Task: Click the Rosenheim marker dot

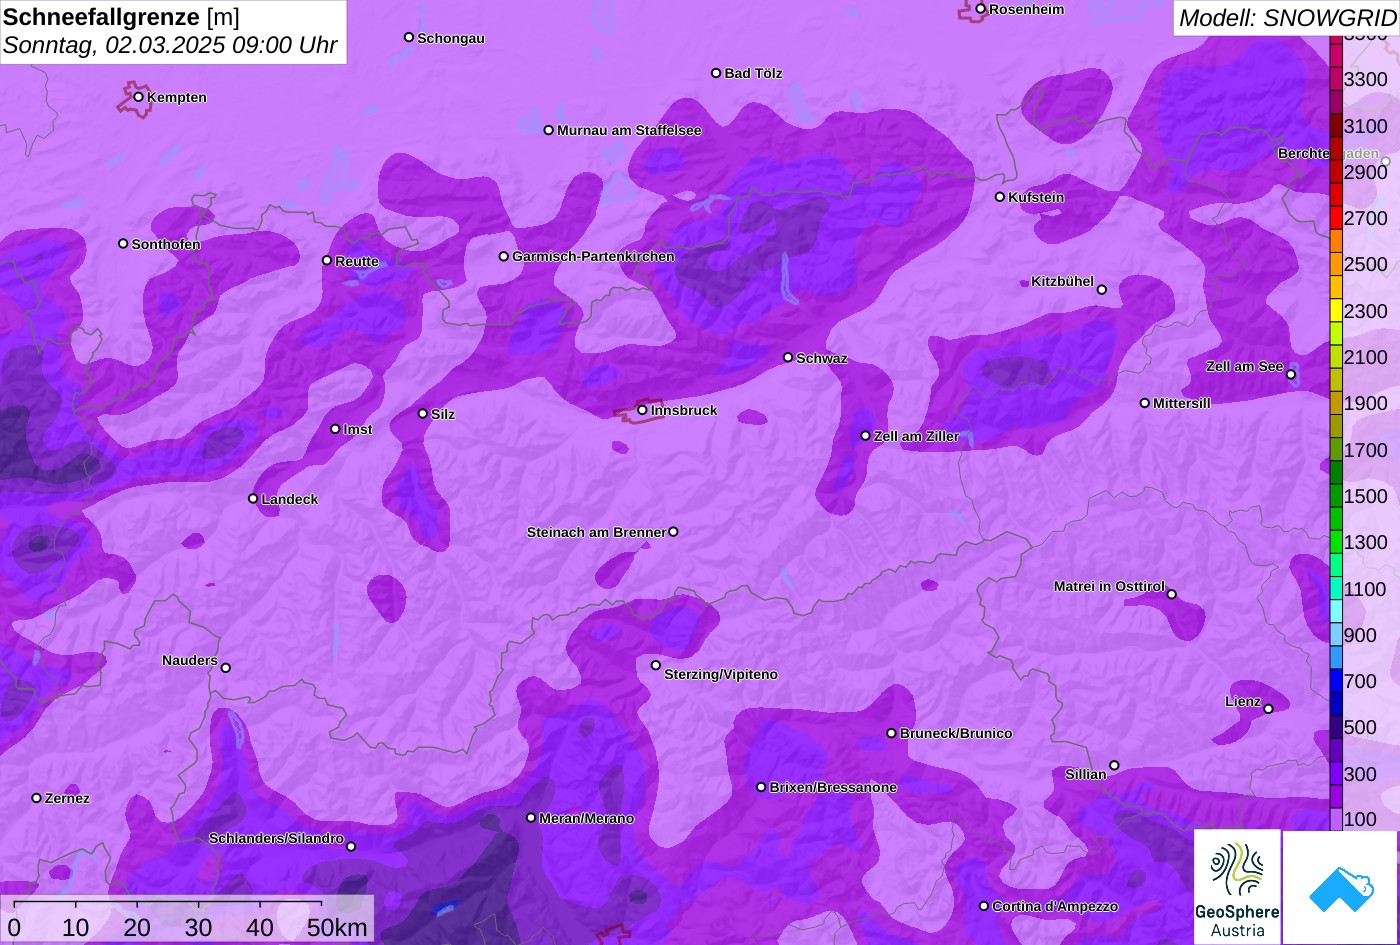Action: point(981,9)
